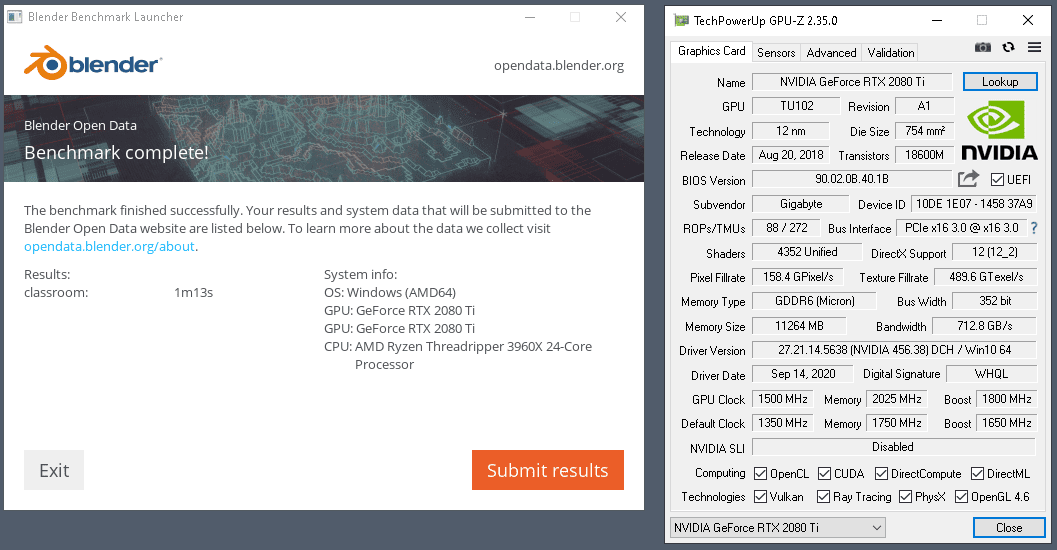1057x550 pixels.
Task: Click the opendata.blender.org header text
Action: coord(559,65)
